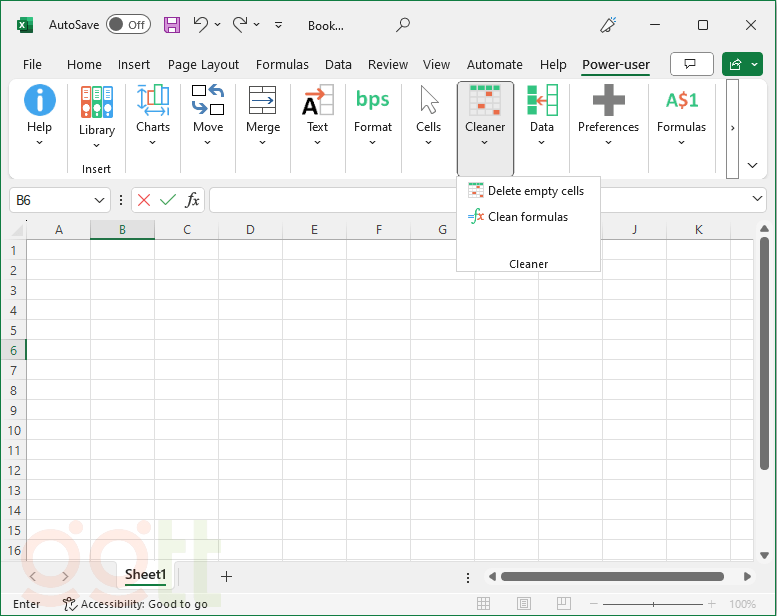Expand the formula bar
Image resolution: width=777 pixels, height=616 pixels.
pyautogui.click(x=757, y=200)
